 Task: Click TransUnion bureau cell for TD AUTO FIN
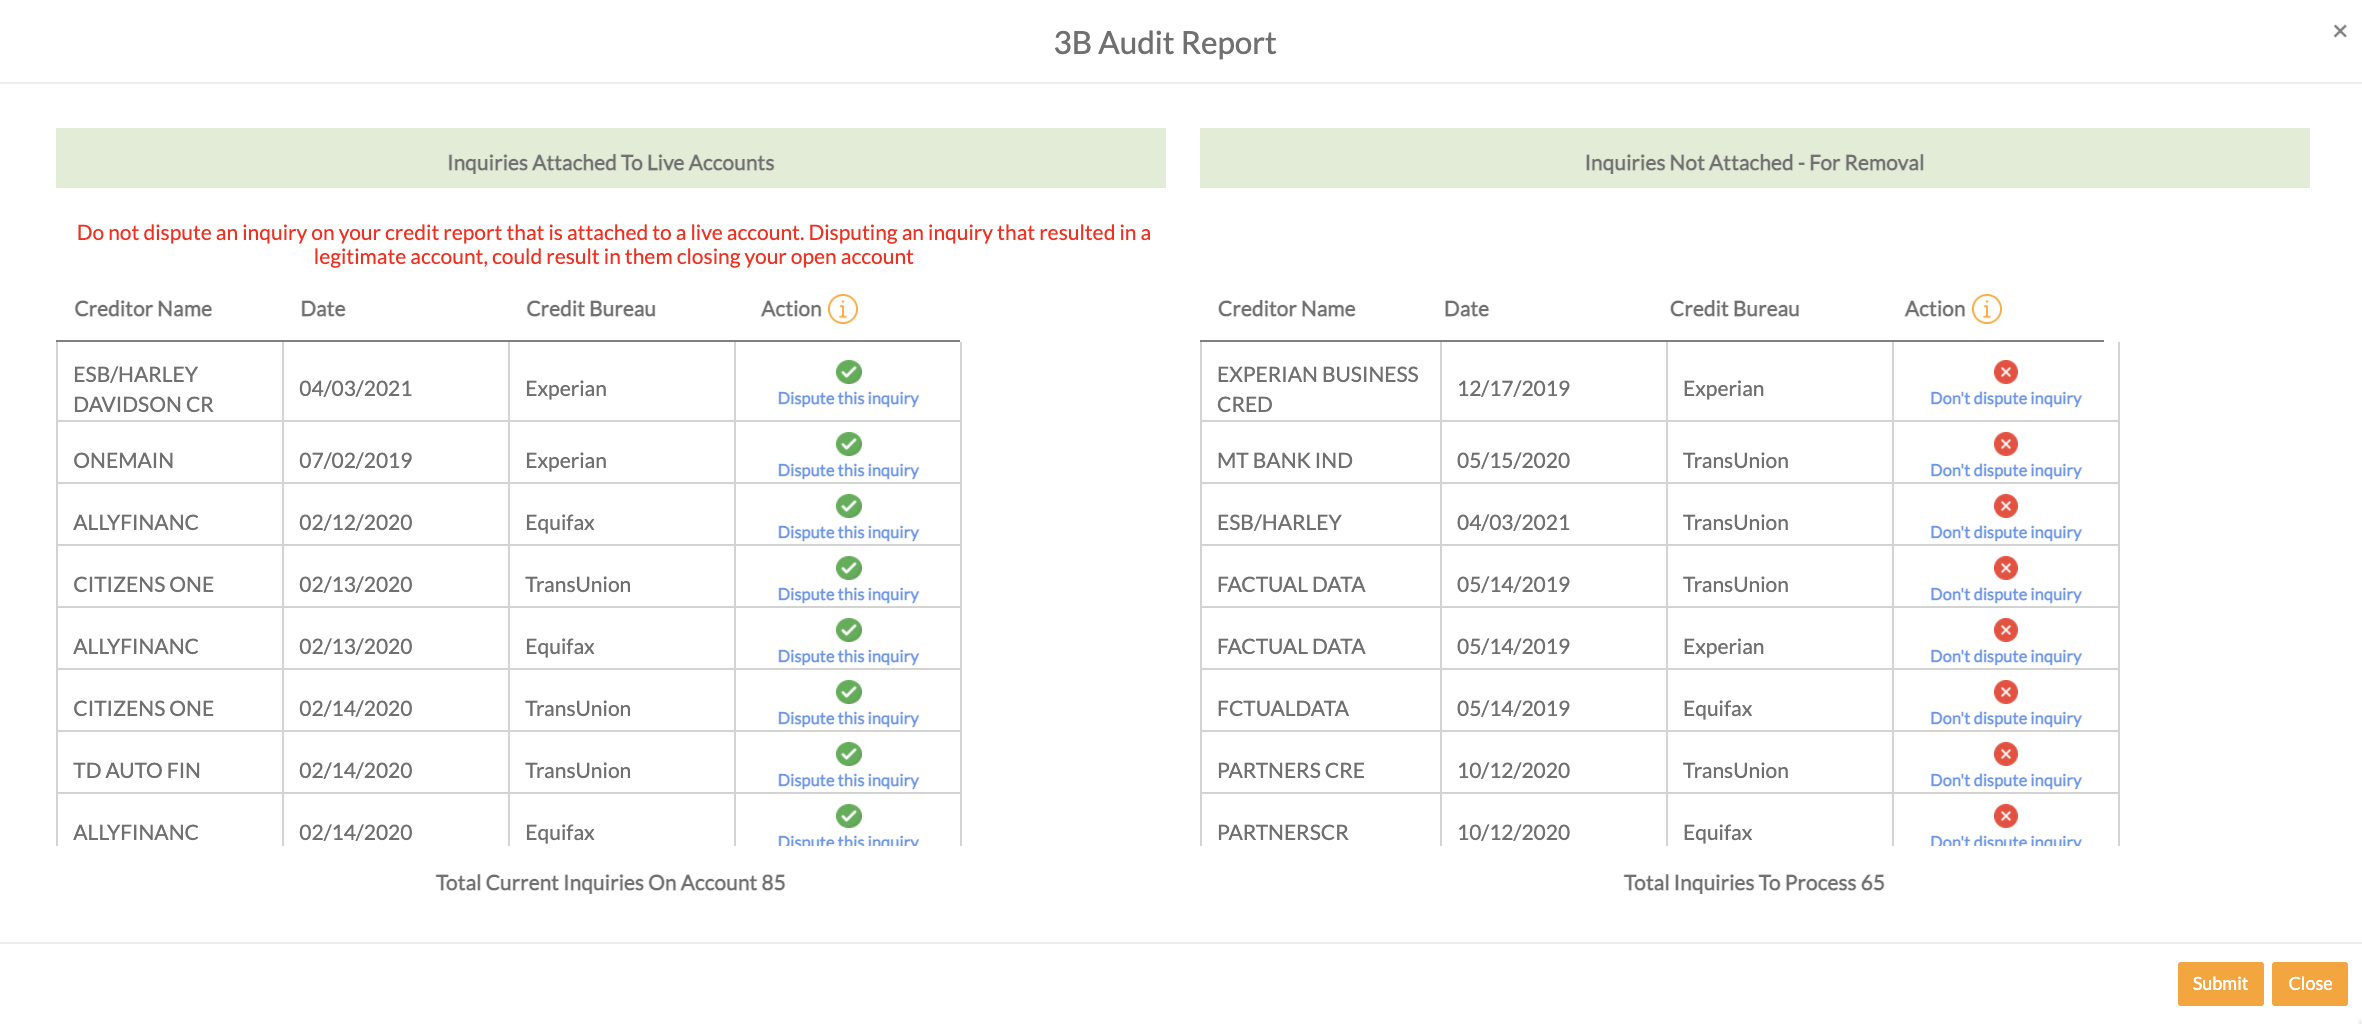pos(622,763)
